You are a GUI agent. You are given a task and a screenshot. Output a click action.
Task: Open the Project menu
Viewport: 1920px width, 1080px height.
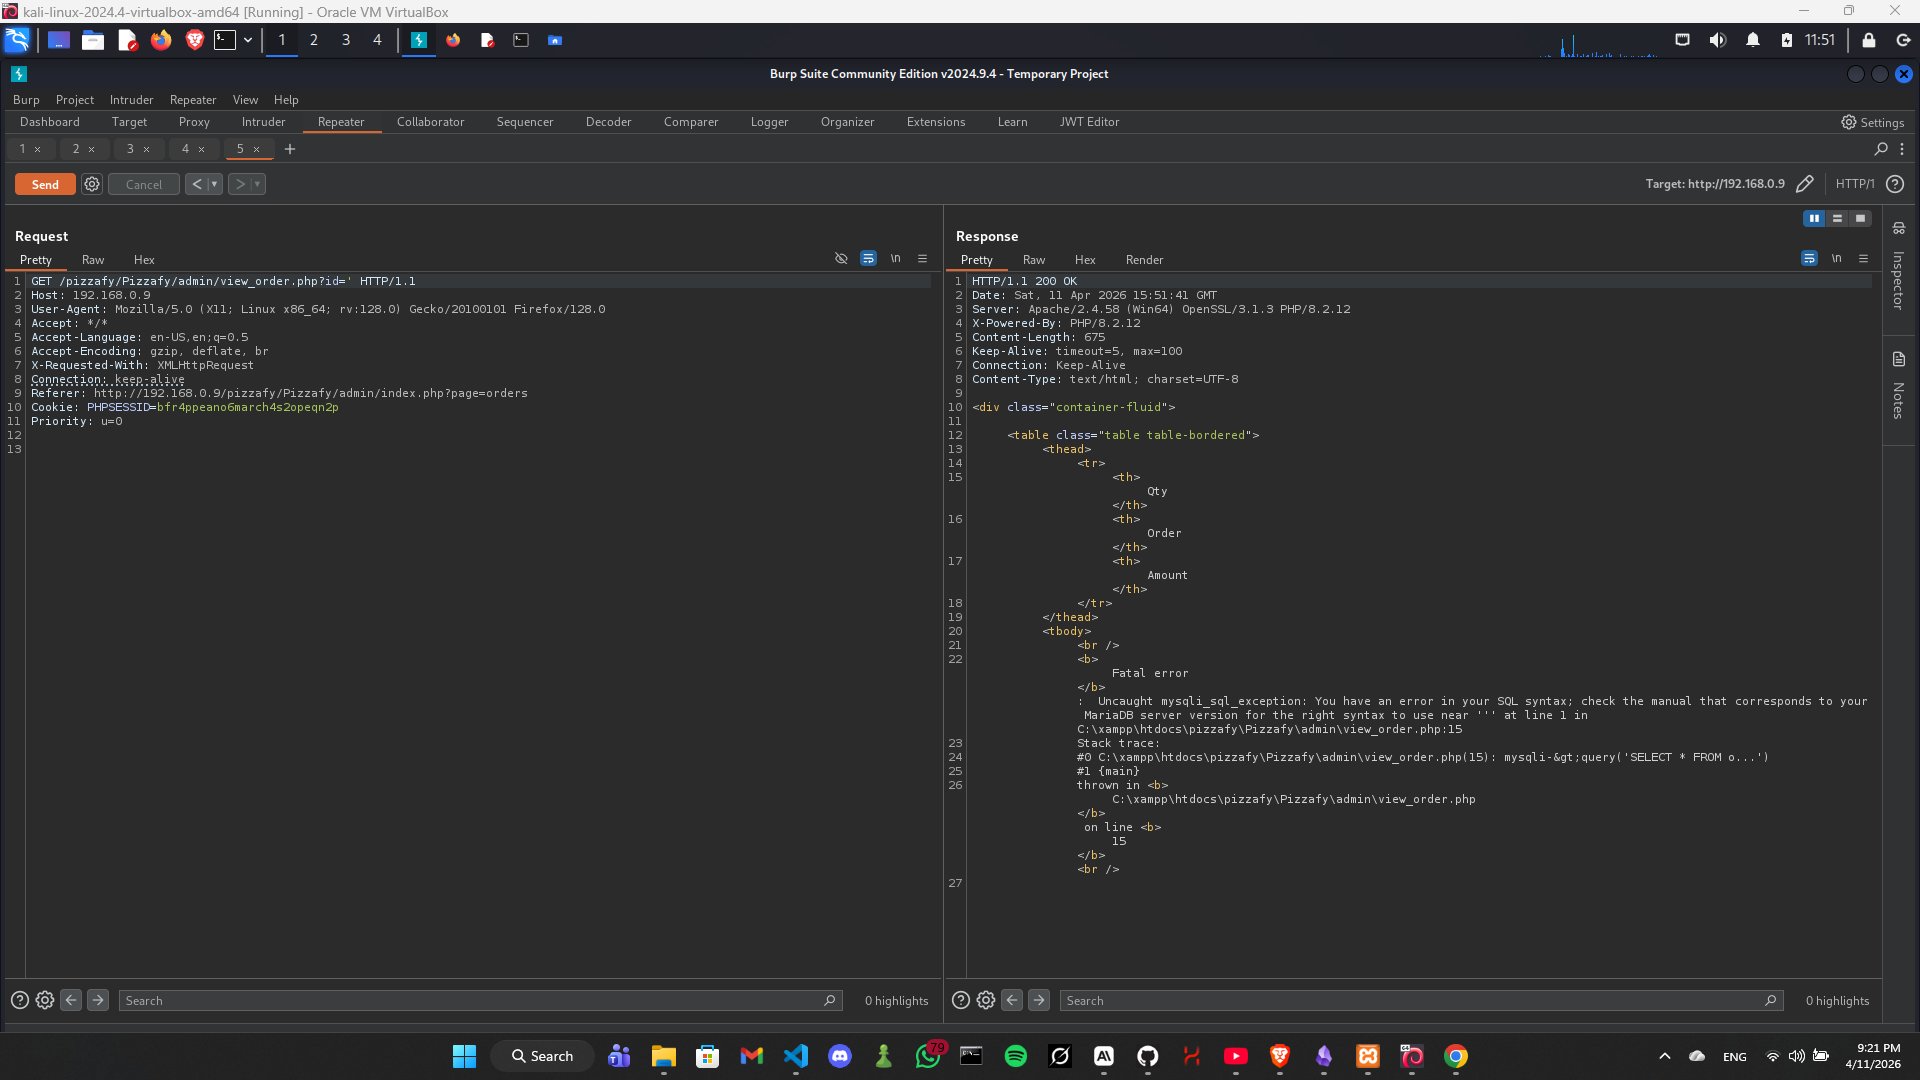[75, 100]
